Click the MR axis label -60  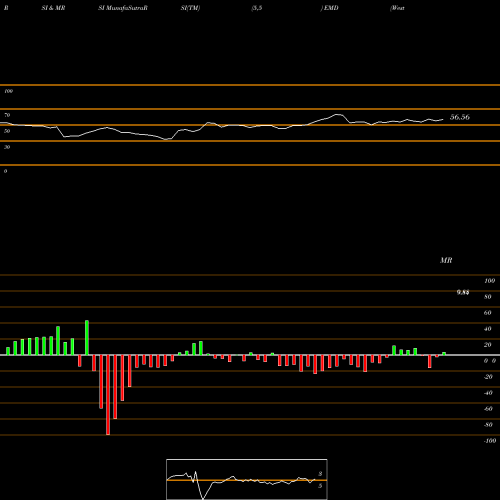click(x=488, y=409)
